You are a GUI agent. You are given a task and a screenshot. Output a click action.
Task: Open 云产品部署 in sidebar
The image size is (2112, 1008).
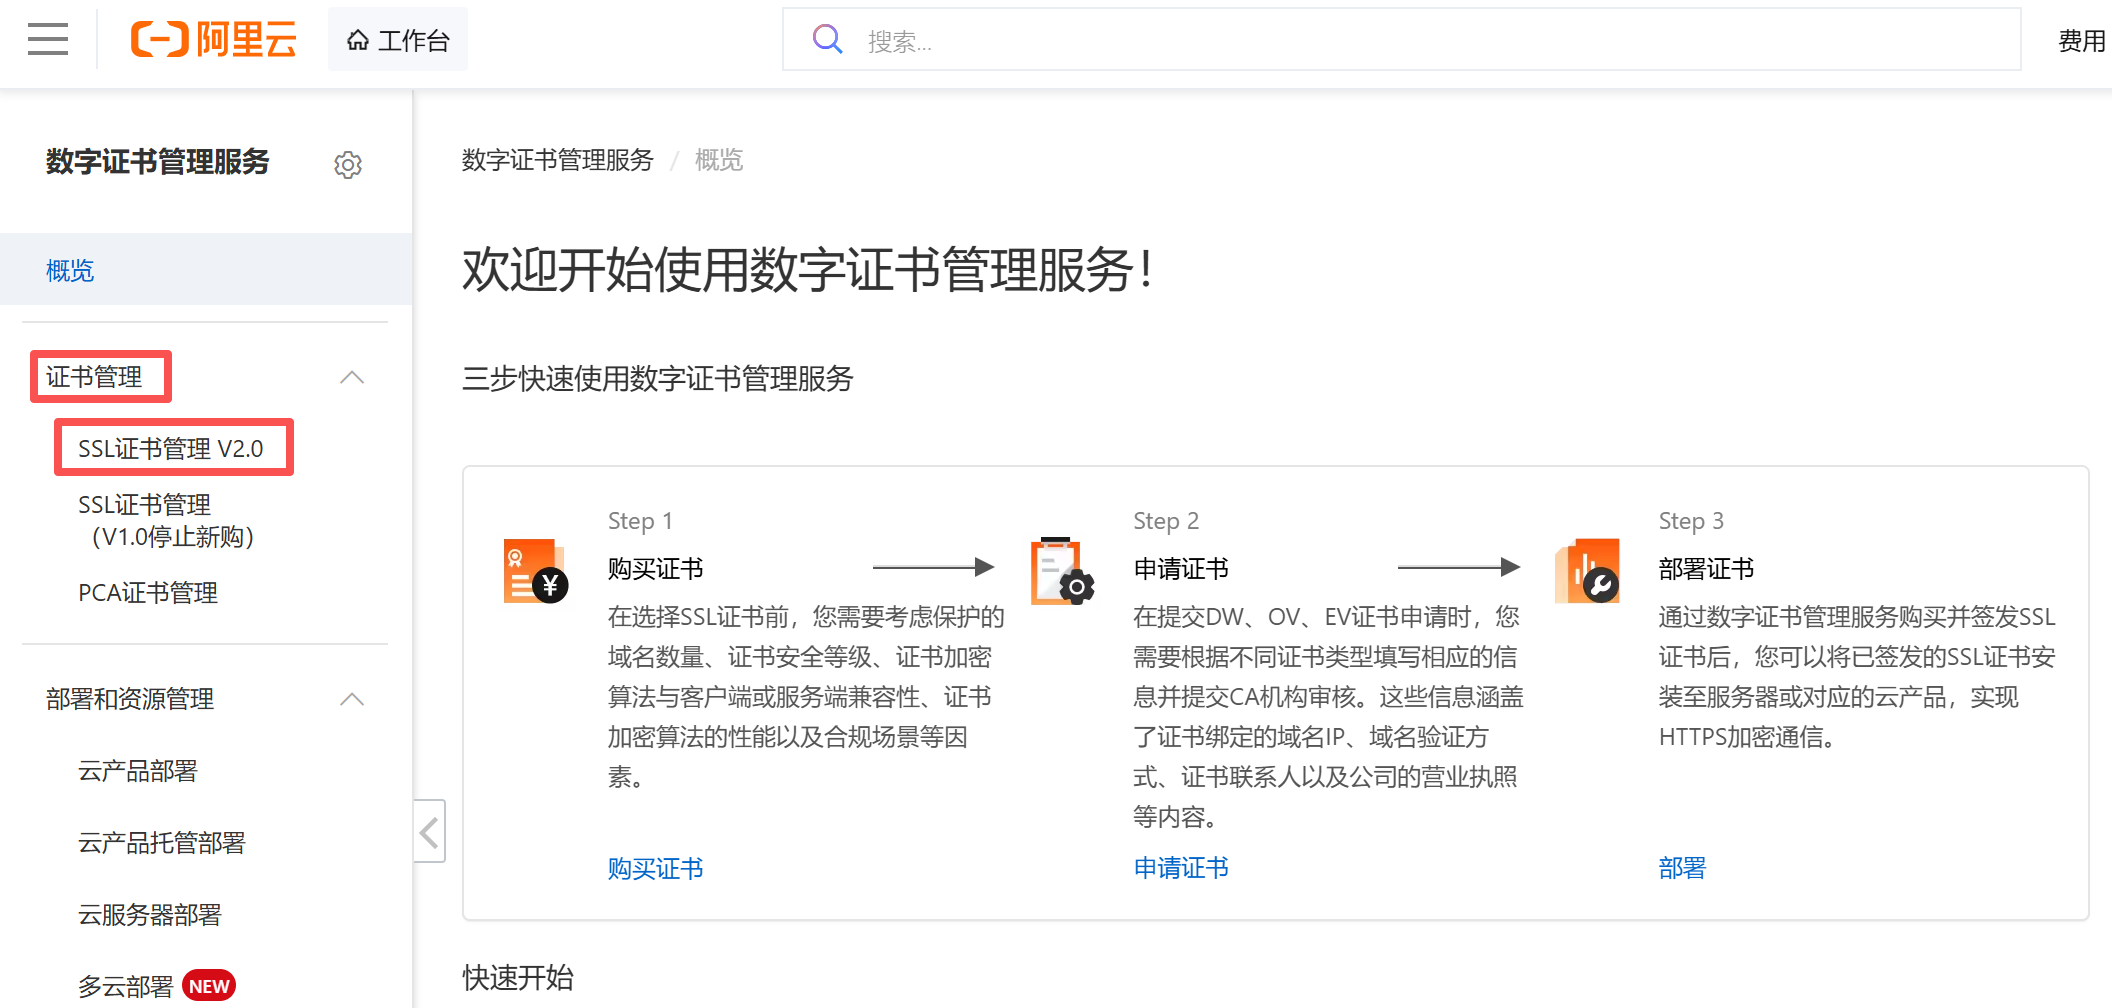[138, 771]
